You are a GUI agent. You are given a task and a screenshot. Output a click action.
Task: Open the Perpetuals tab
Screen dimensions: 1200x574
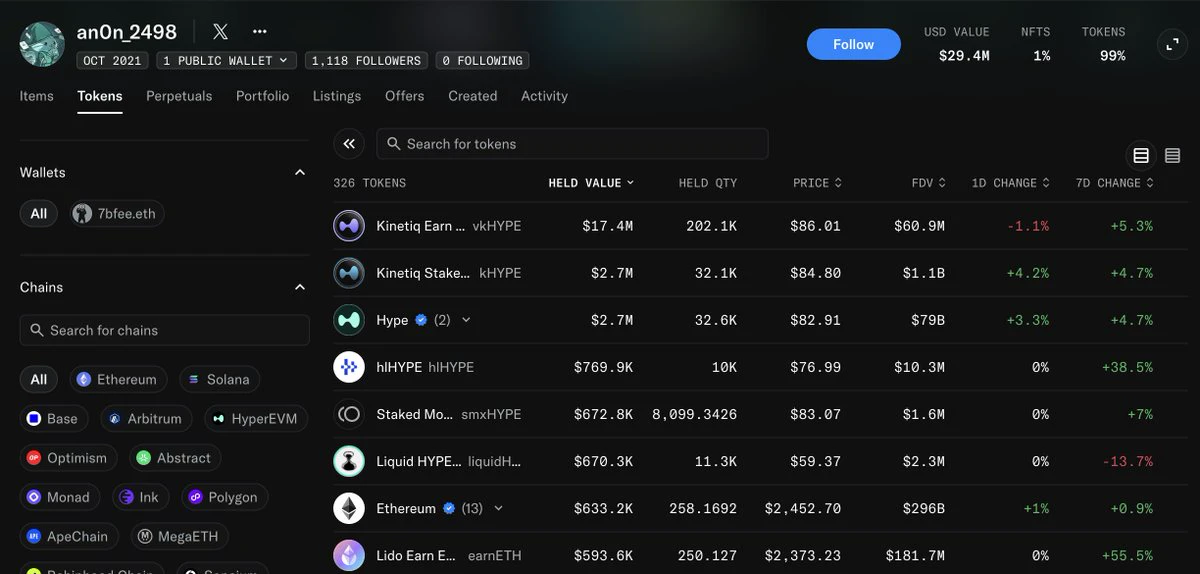179,96
